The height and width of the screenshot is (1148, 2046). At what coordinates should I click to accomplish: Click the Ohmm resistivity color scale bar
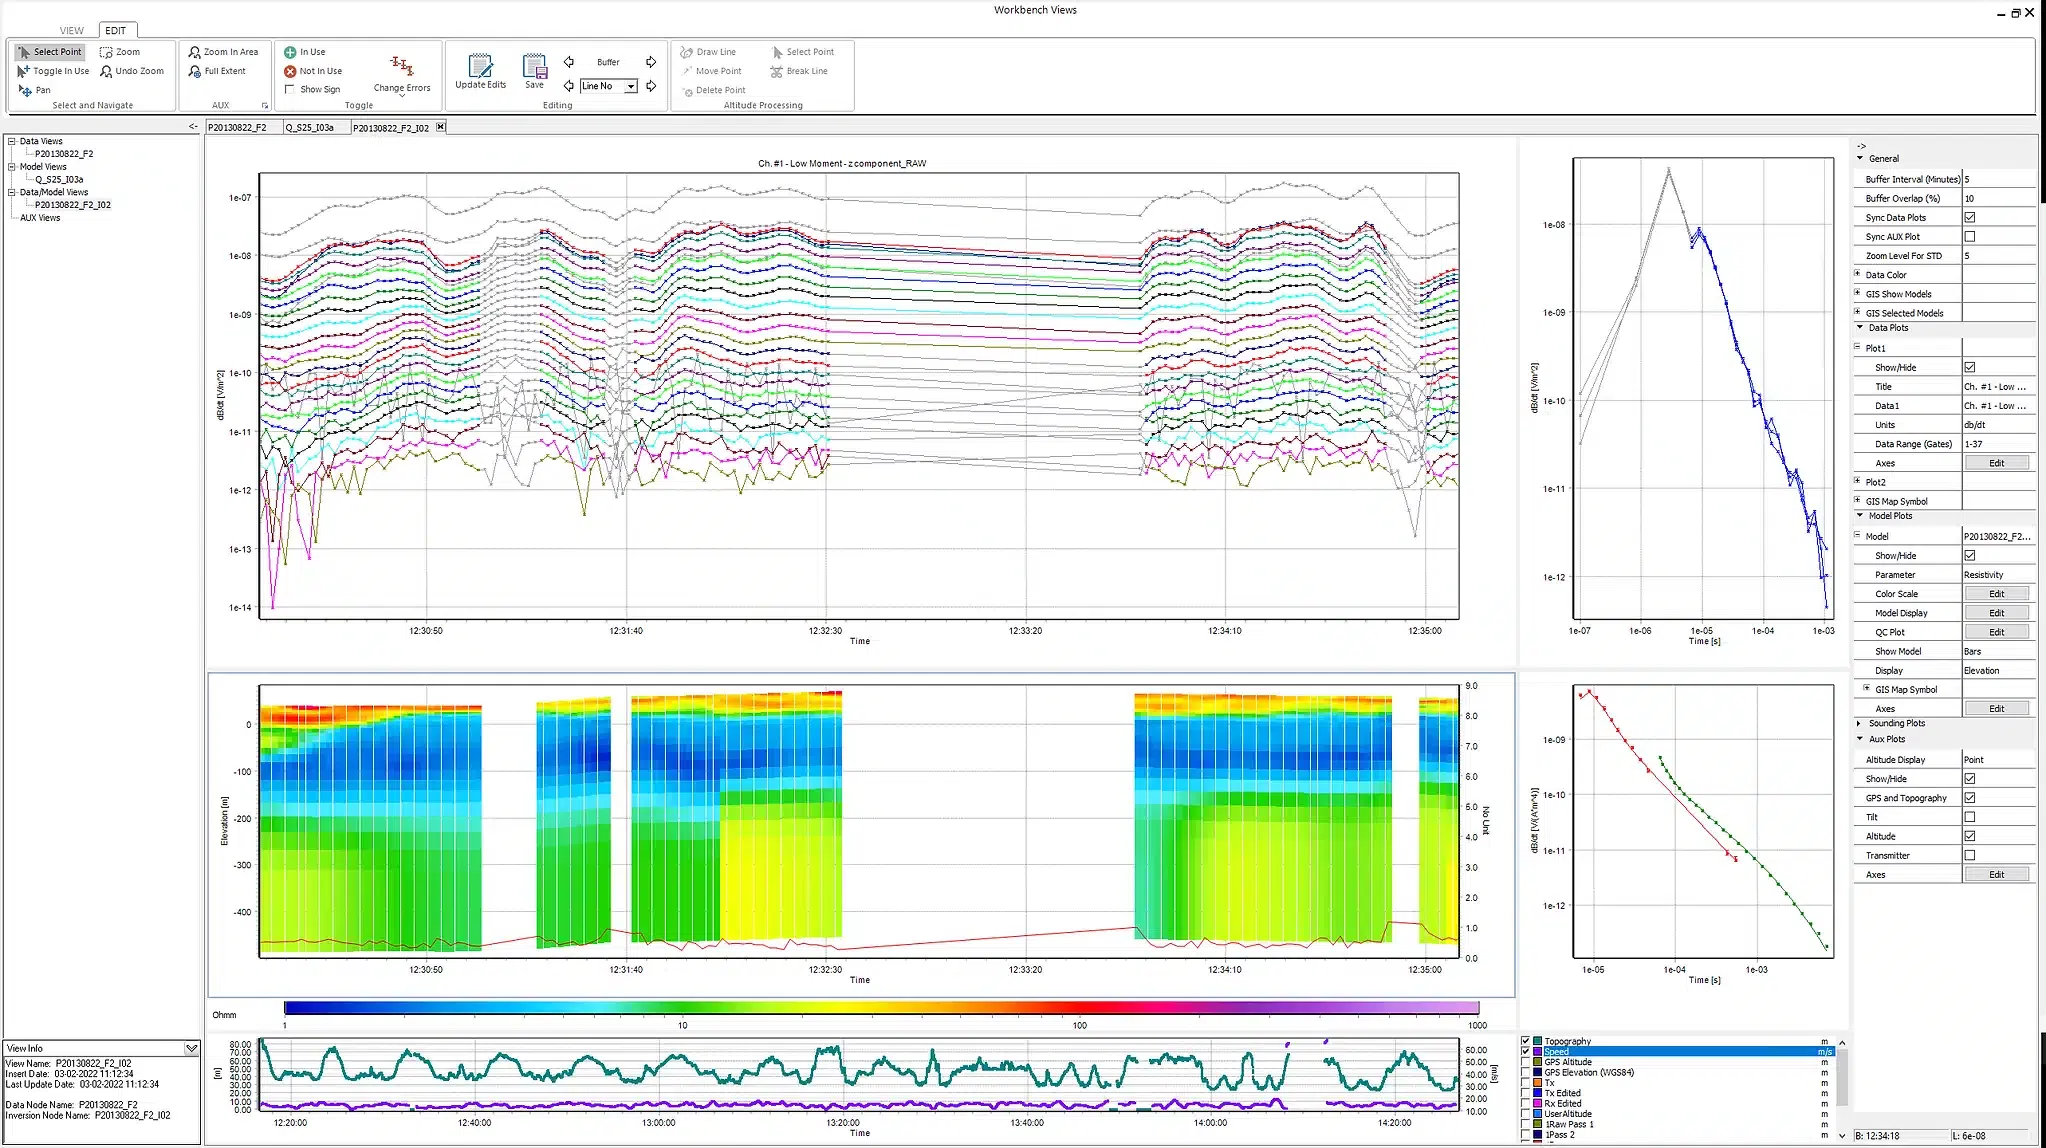(x=881, y=1008)
